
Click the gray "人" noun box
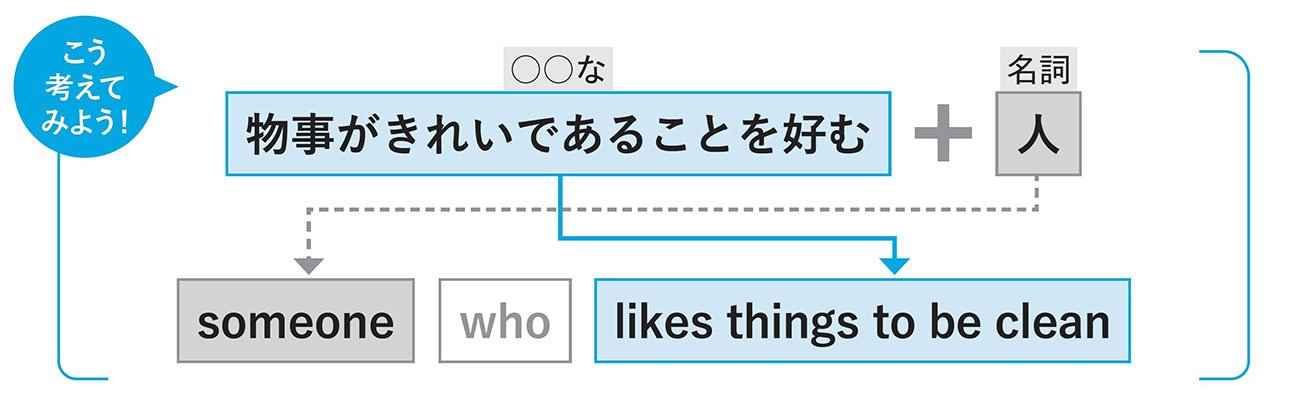[x=1038, y=137]
